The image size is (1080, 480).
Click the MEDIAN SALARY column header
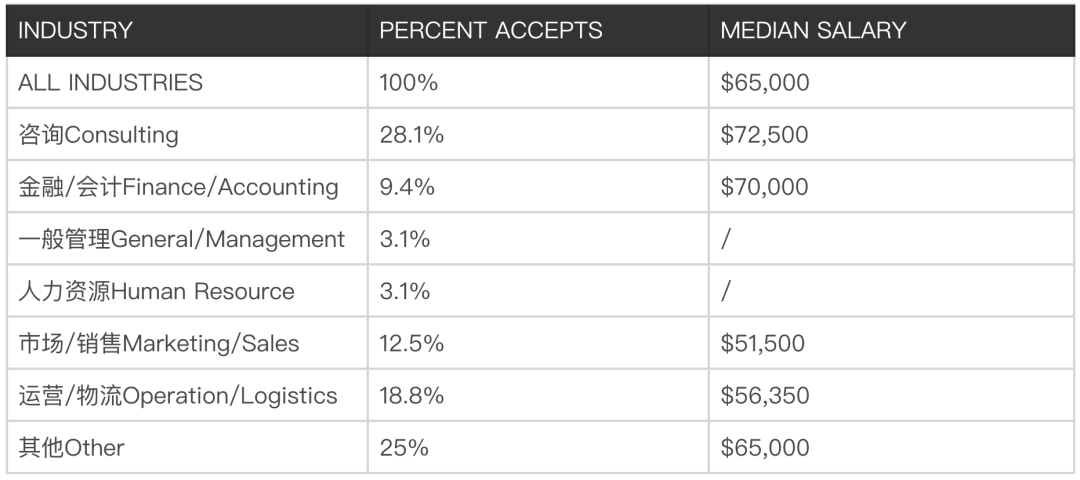pos(812,30)
